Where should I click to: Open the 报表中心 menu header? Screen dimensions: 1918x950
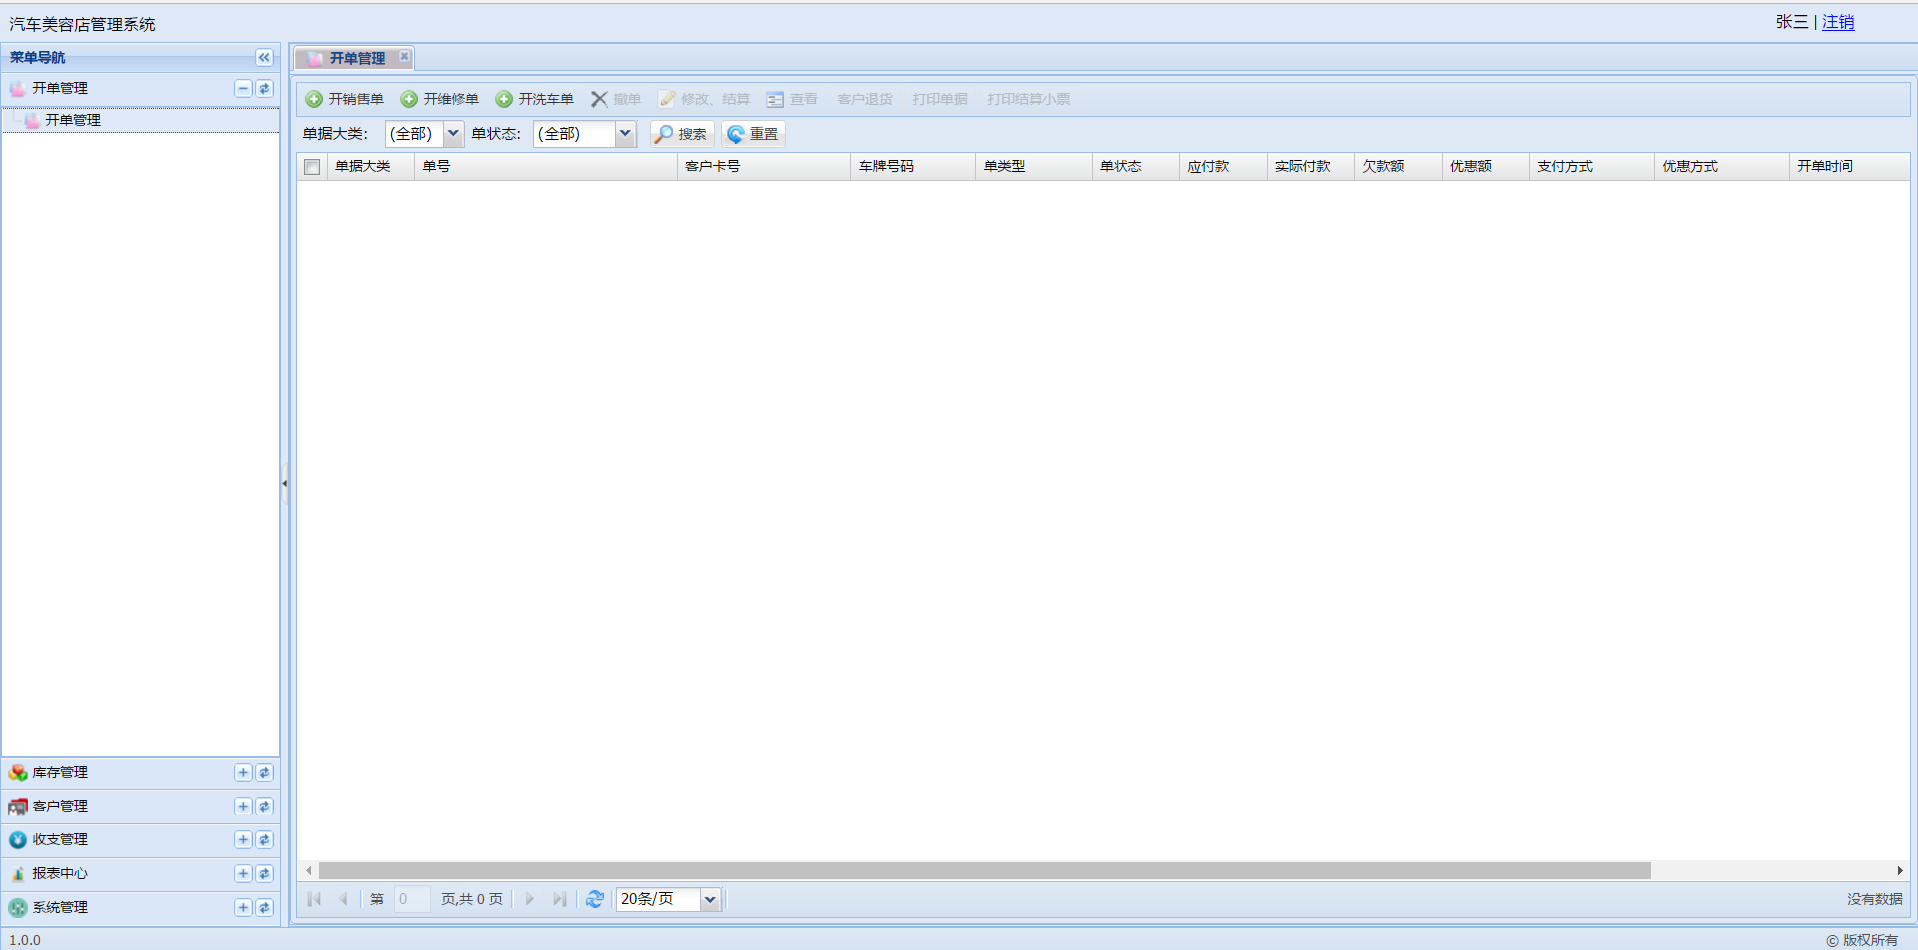pyautogui.click(x=141, y=874)
